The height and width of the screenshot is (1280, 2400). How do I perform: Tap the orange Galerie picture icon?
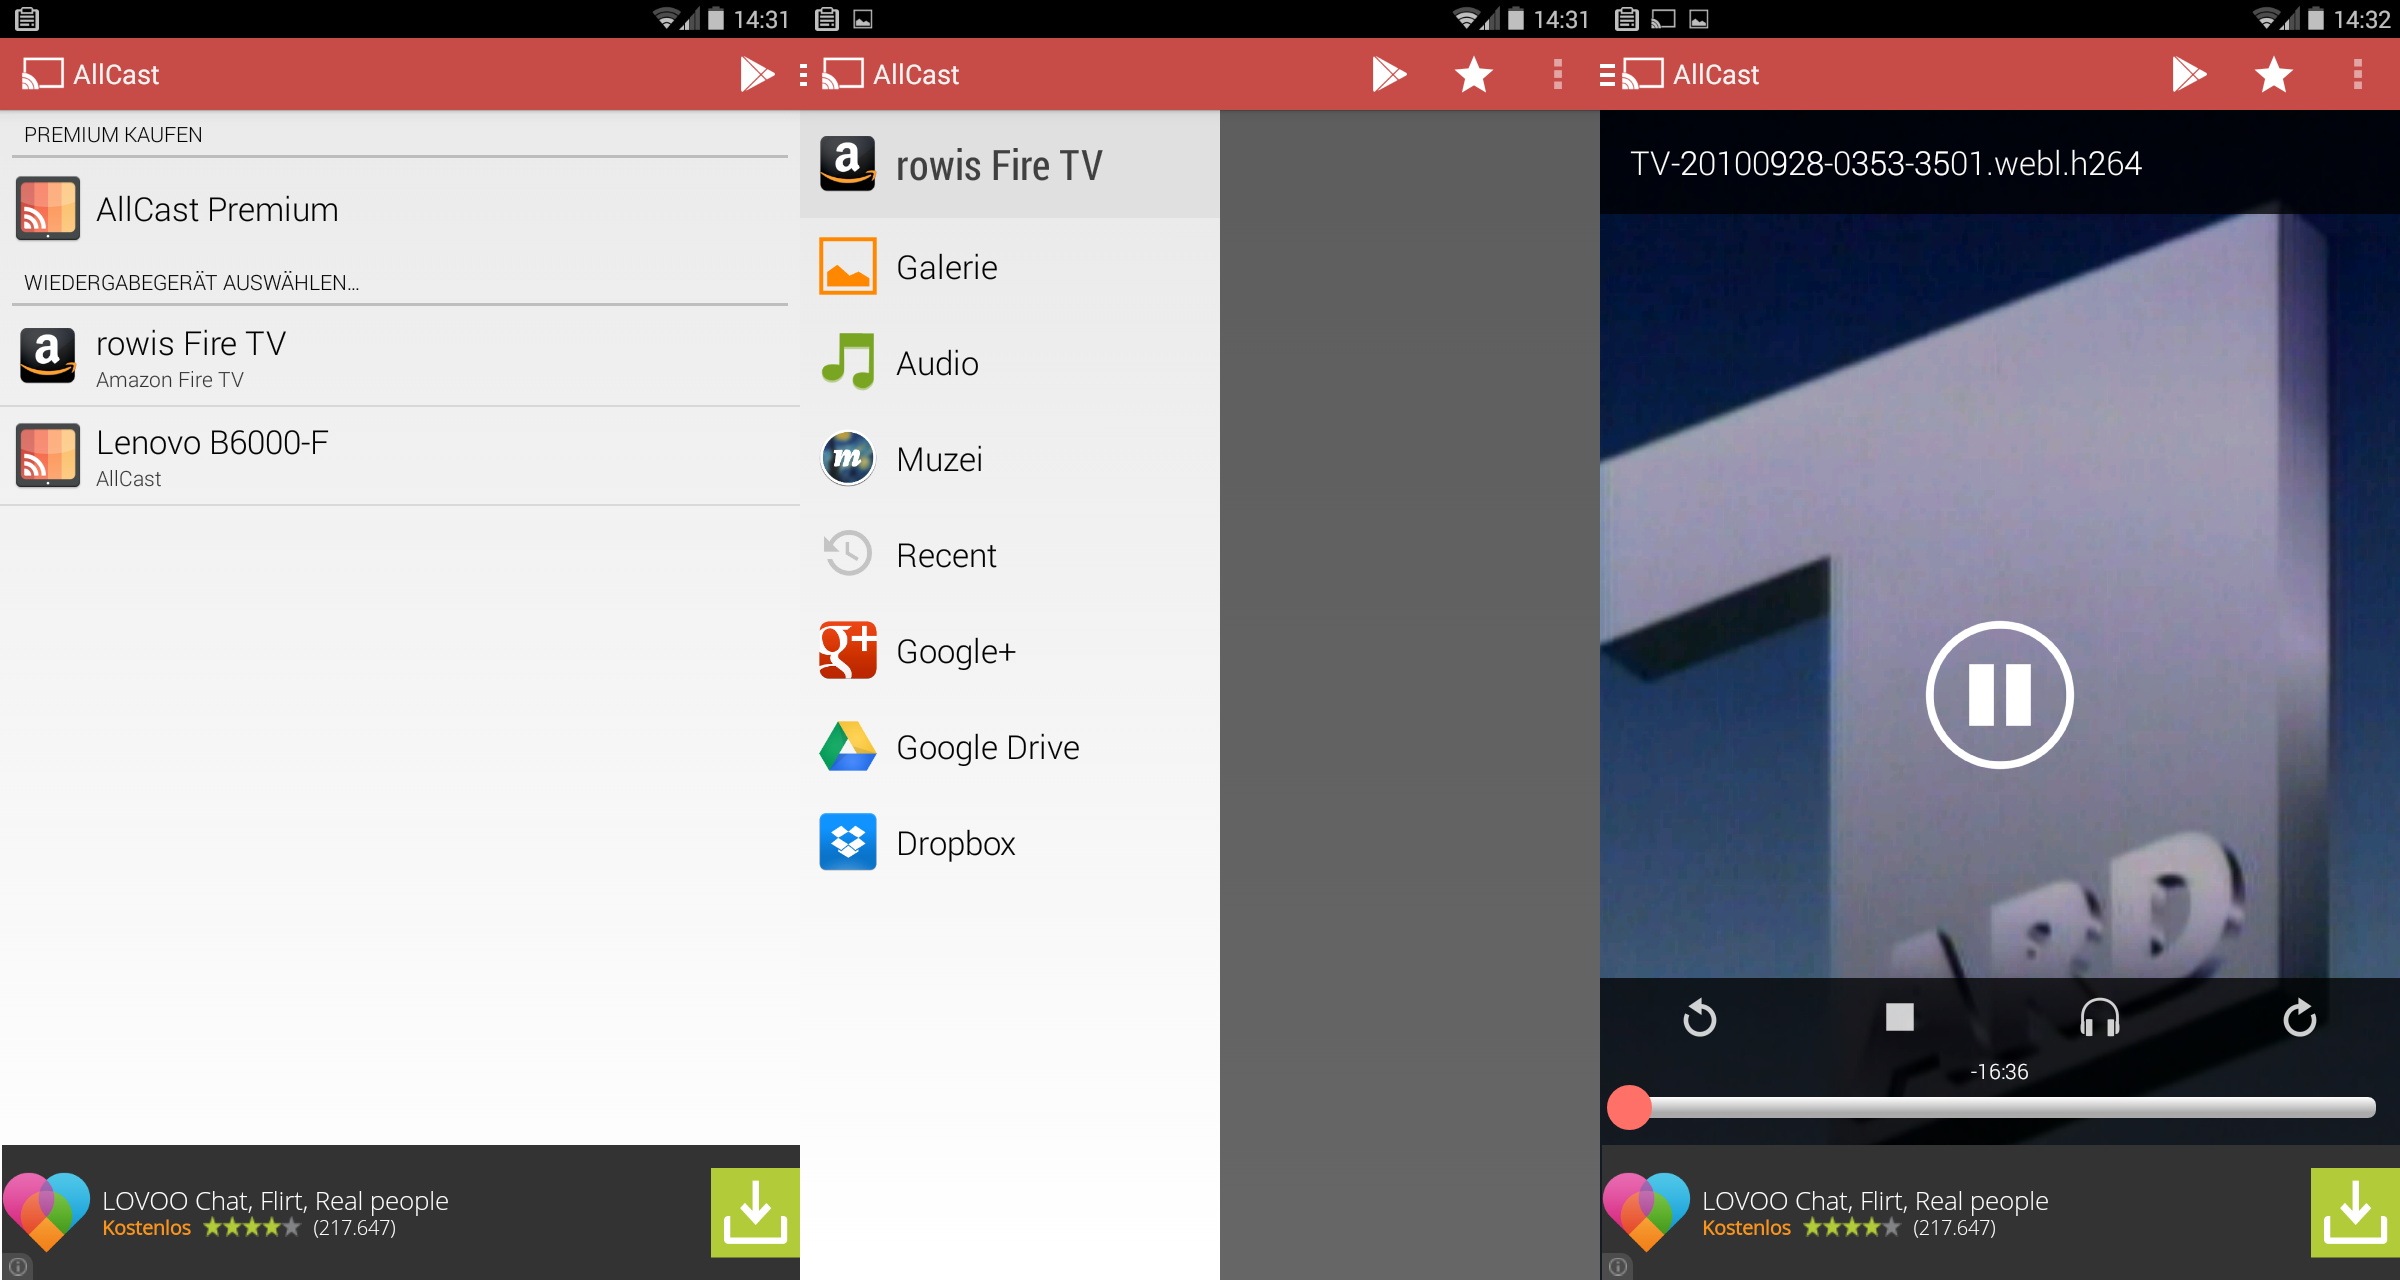[848, 266]
